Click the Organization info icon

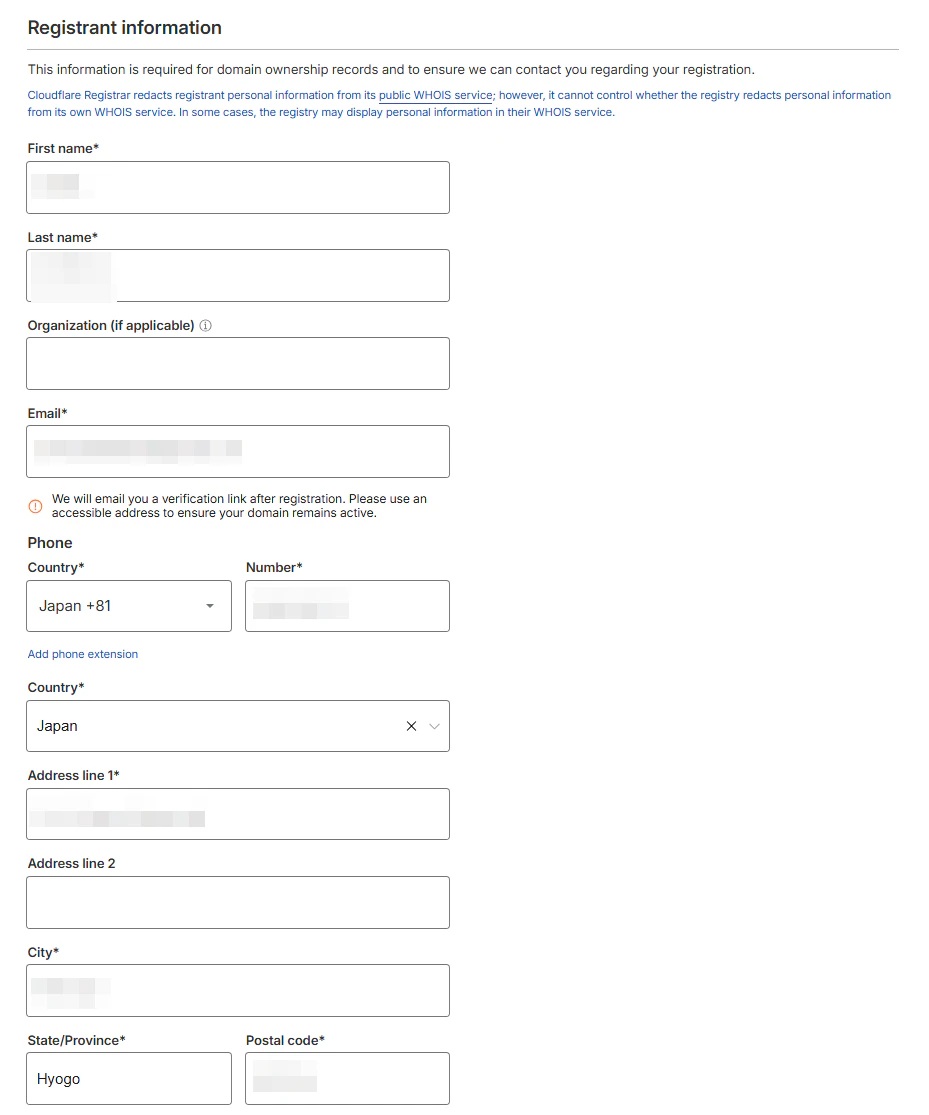[x=206, y=326]
